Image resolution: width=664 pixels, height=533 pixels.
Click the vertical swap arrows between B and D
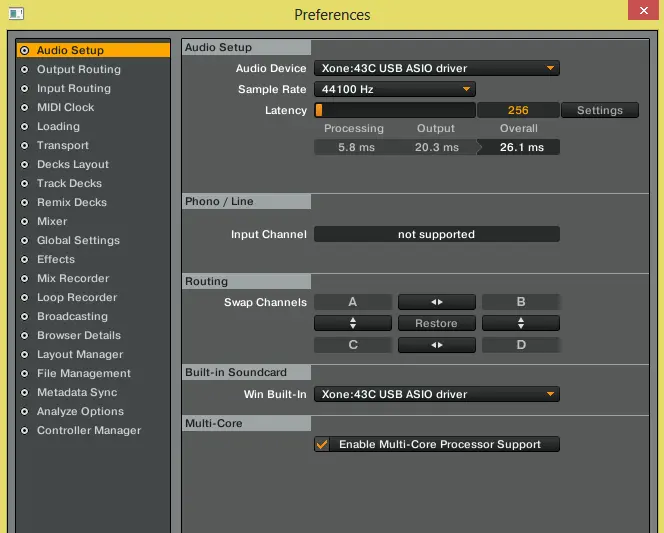[520, 324]
